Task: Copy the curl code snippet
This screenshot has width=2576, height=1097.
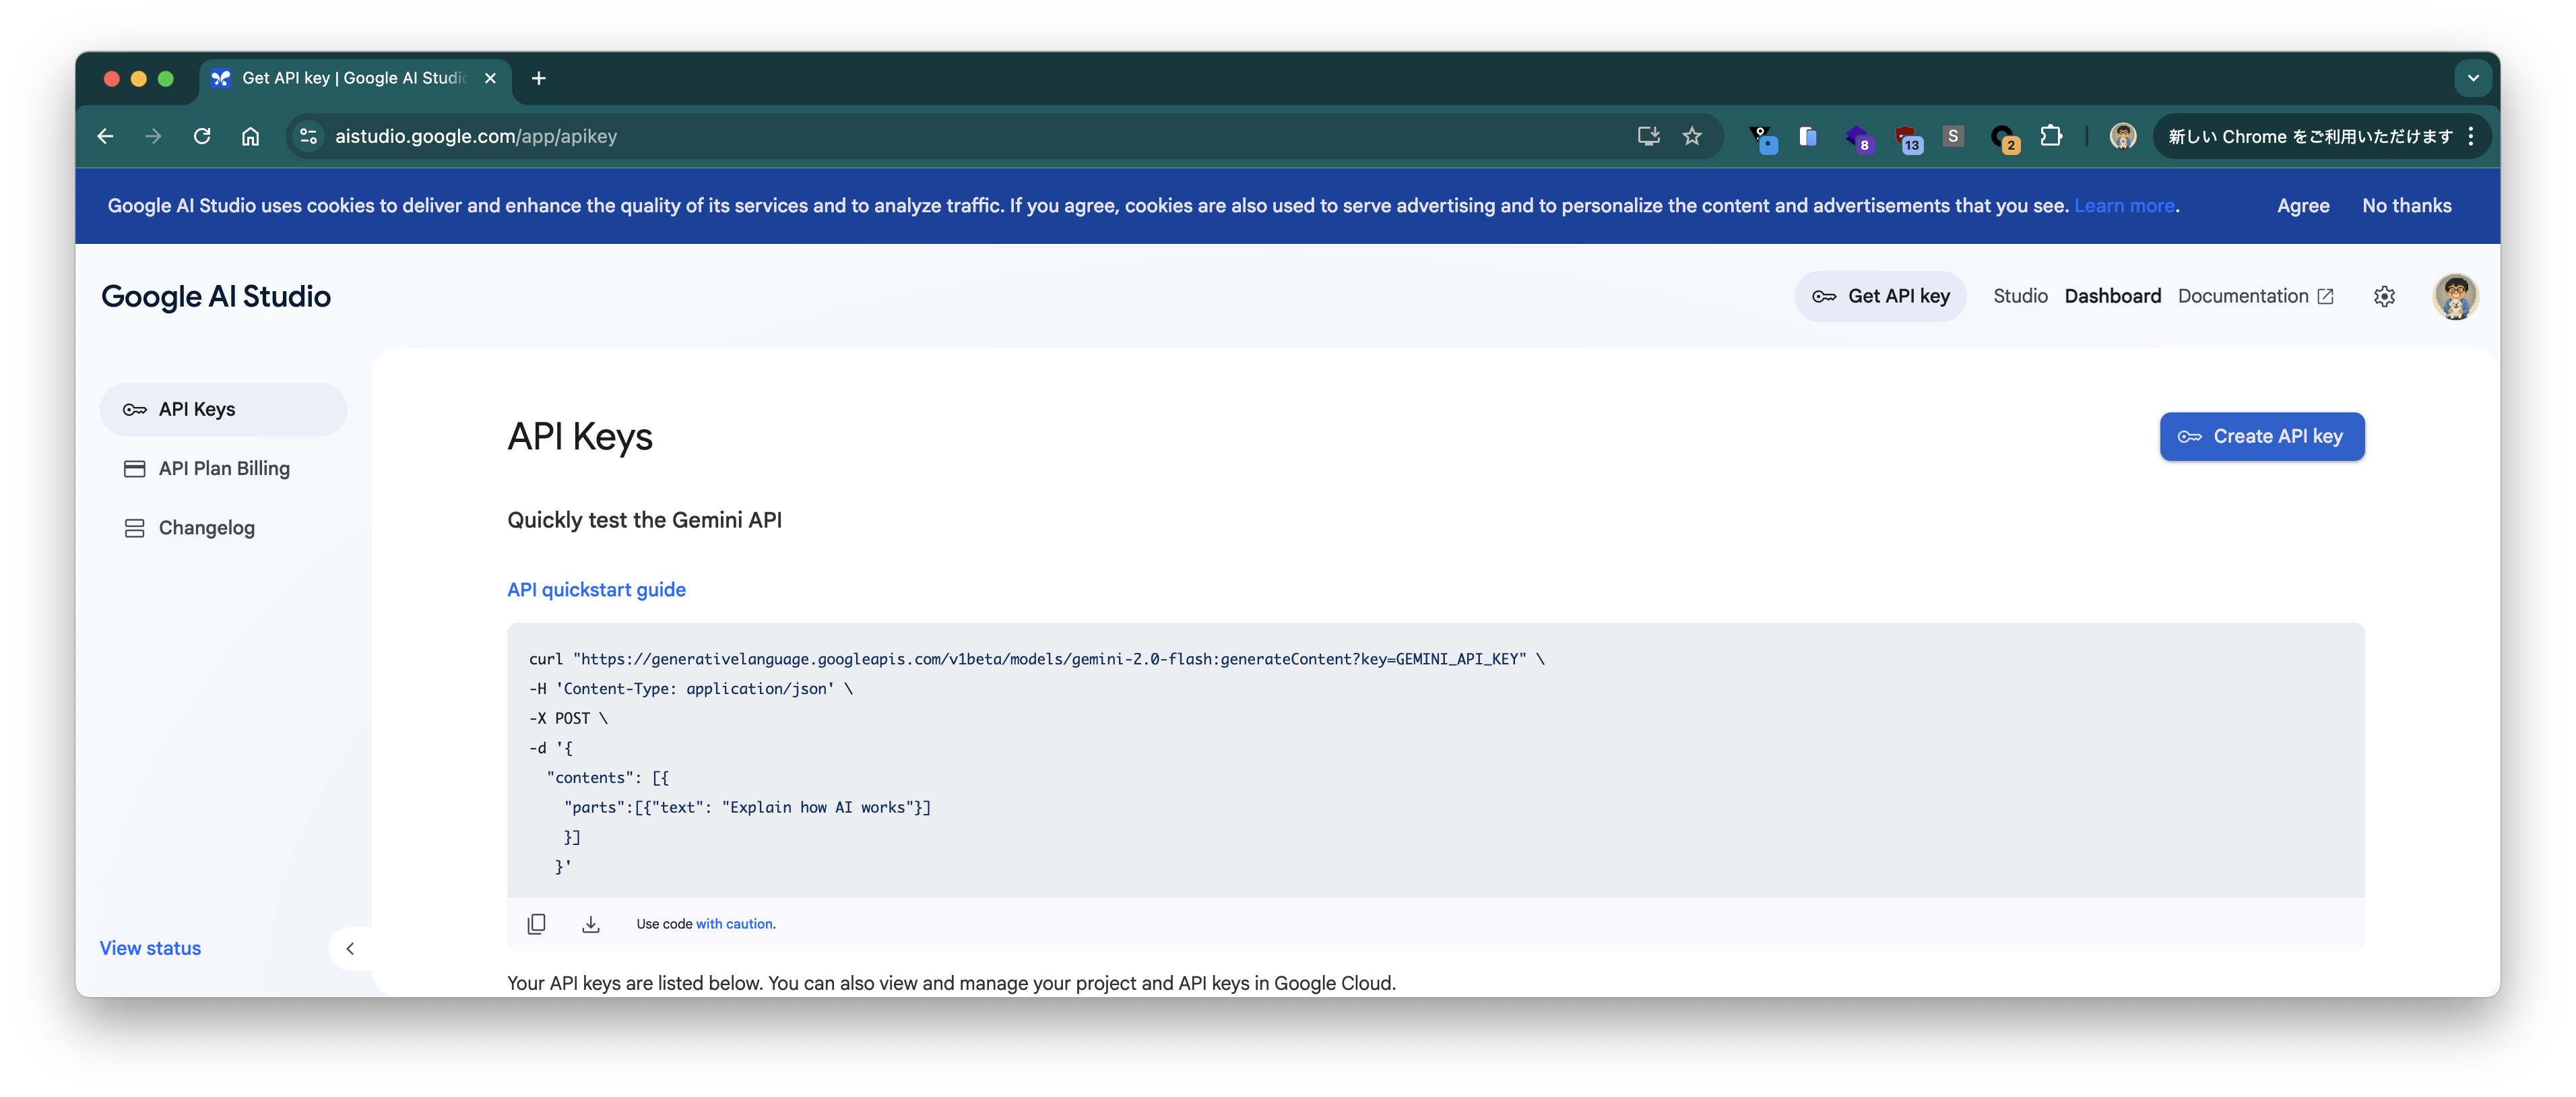Action: click(536, 924)
